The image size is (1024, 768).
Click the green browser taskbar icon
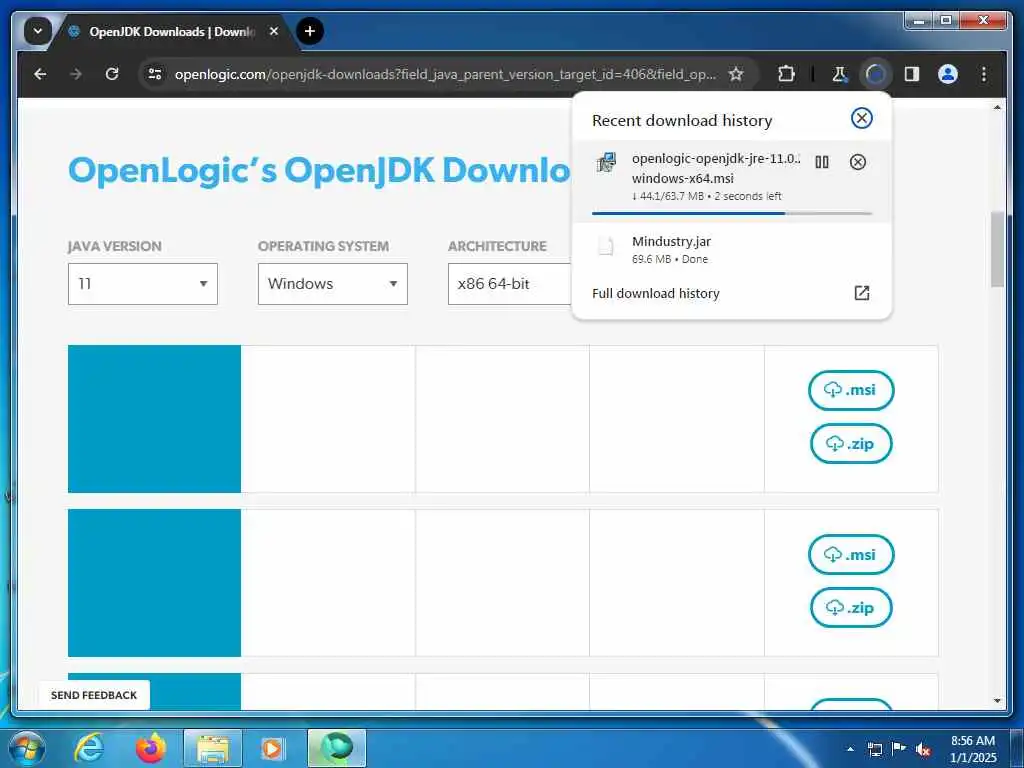(x=337, y=748)
